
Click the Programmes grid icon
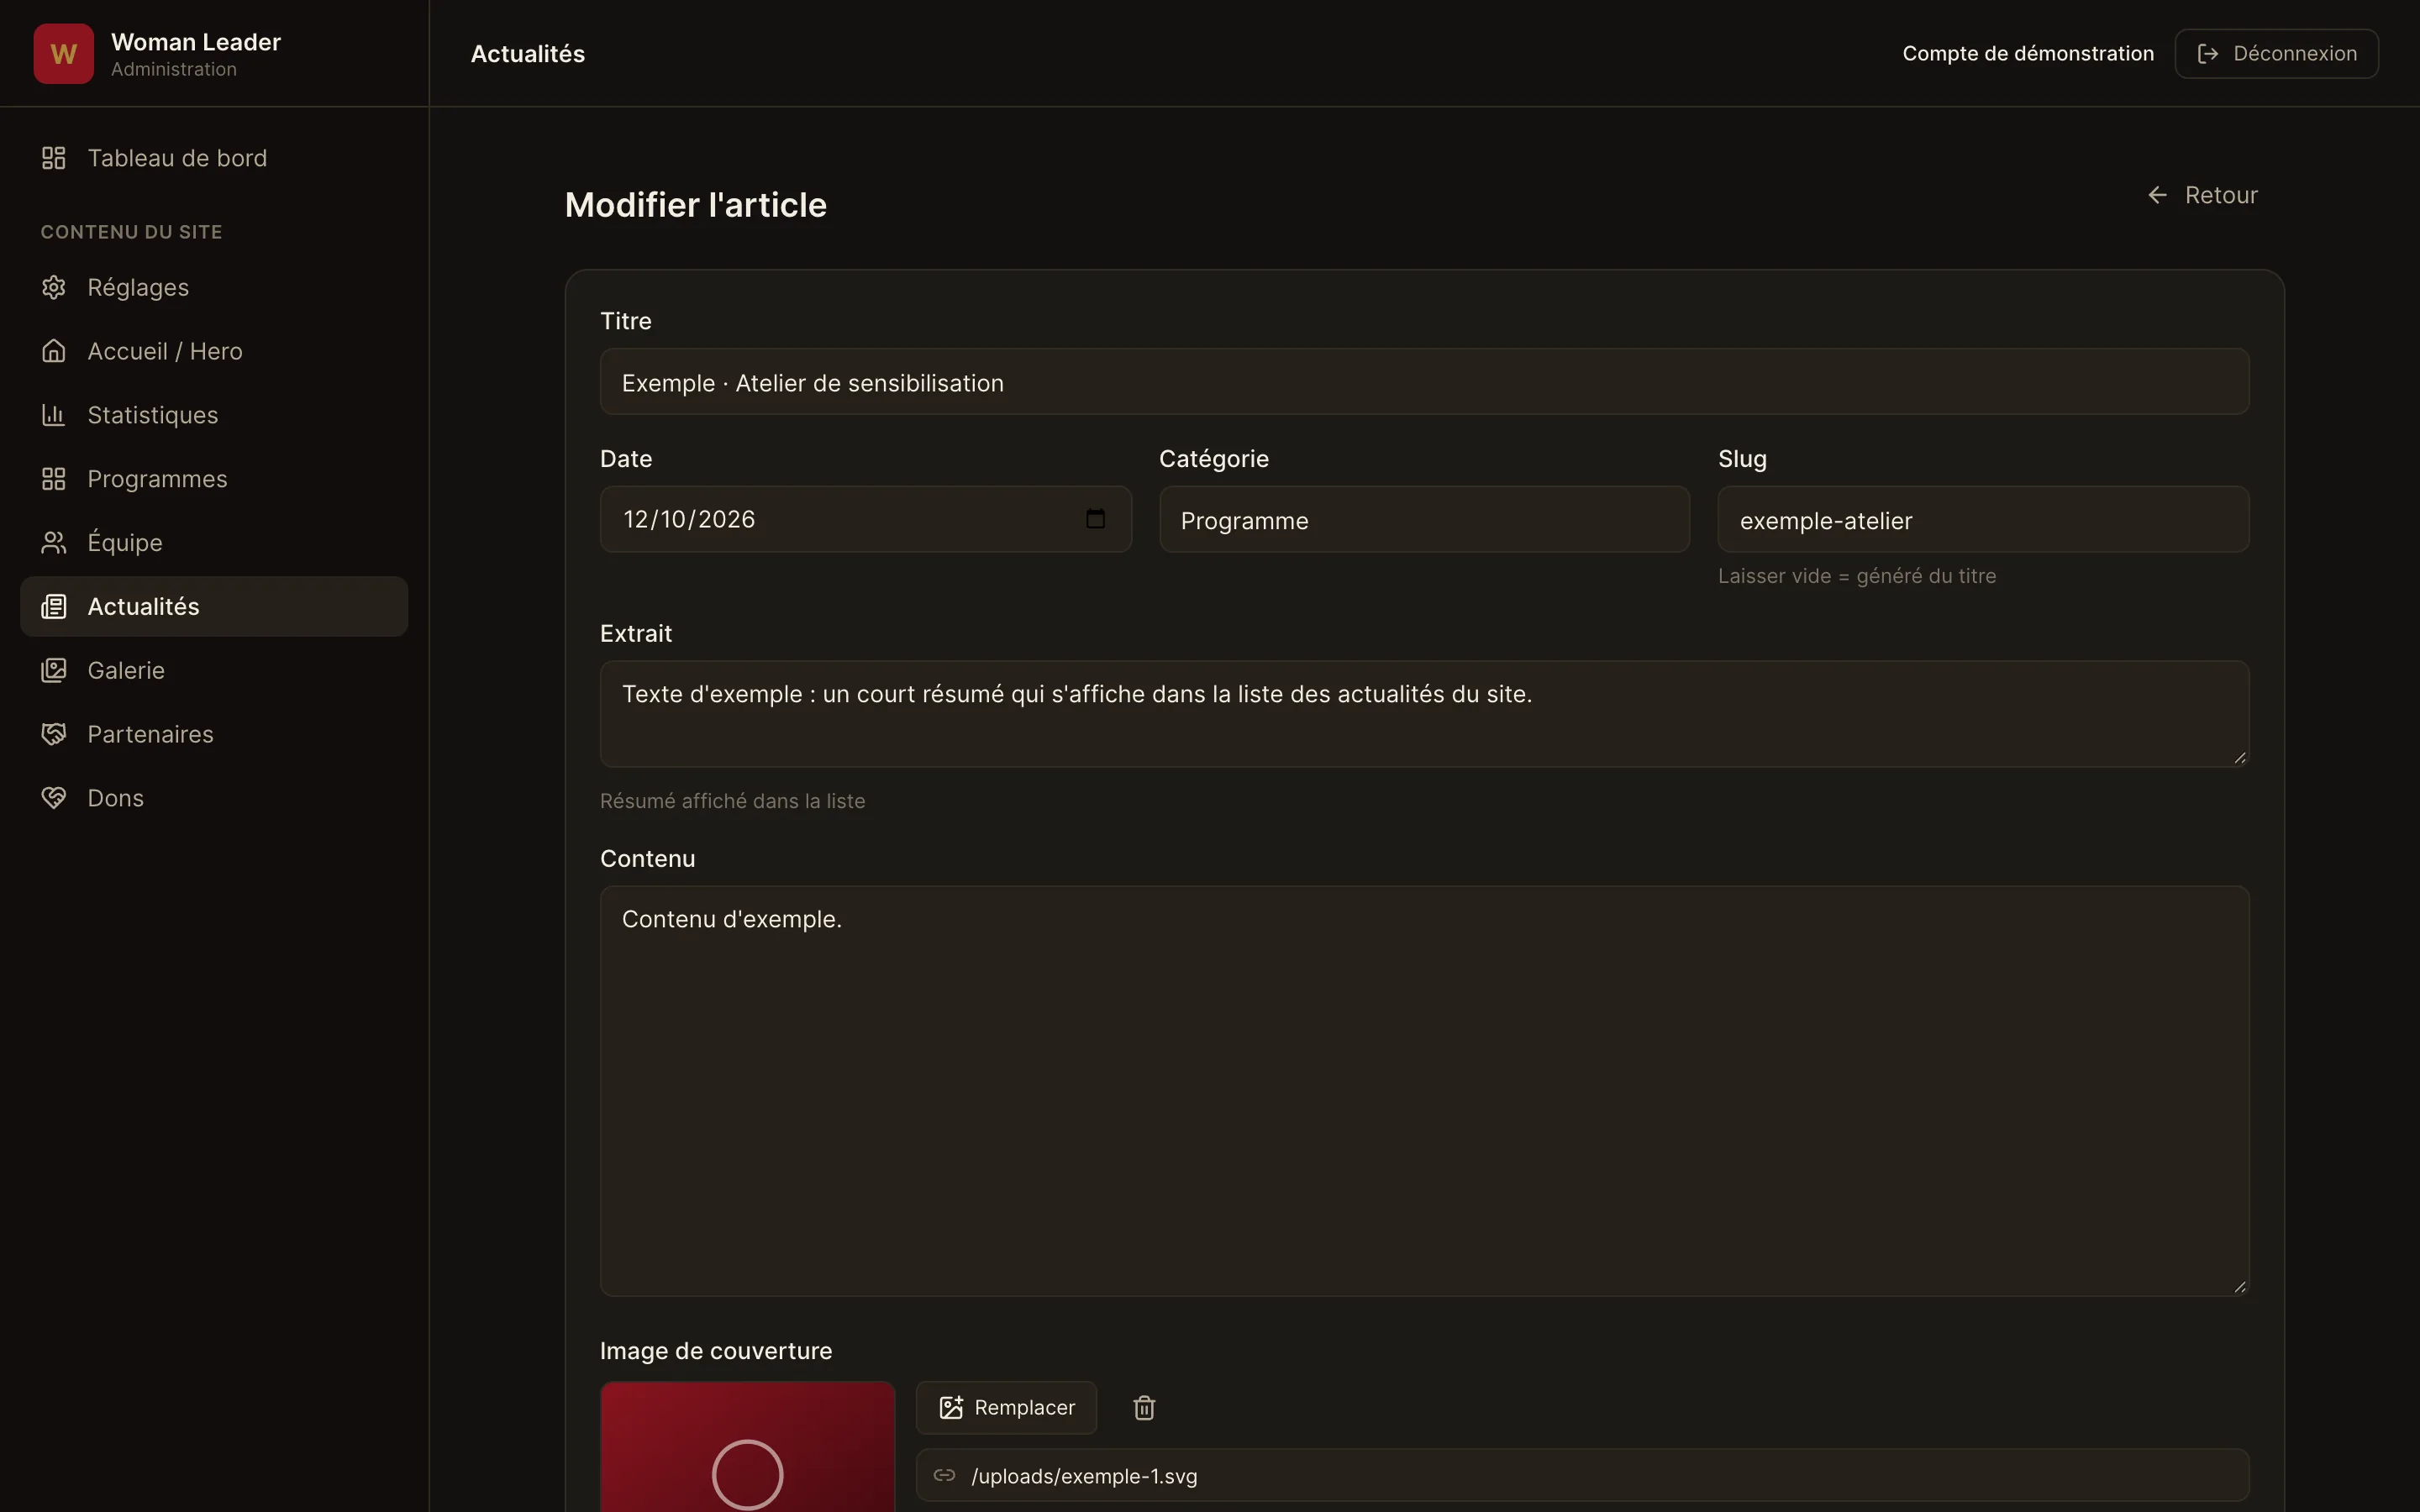[54, 479]
